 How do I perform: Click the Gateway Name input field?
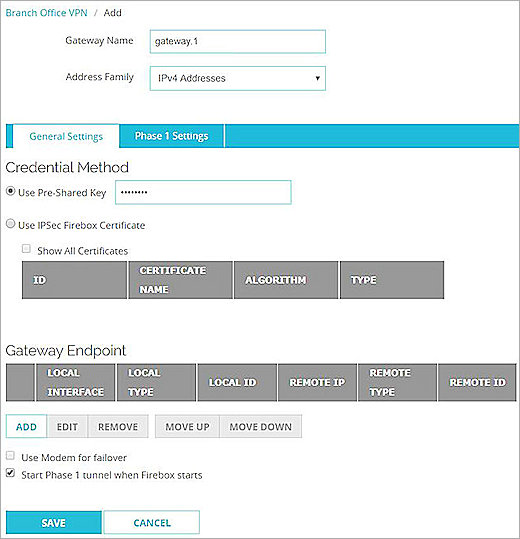pos(237,42)
